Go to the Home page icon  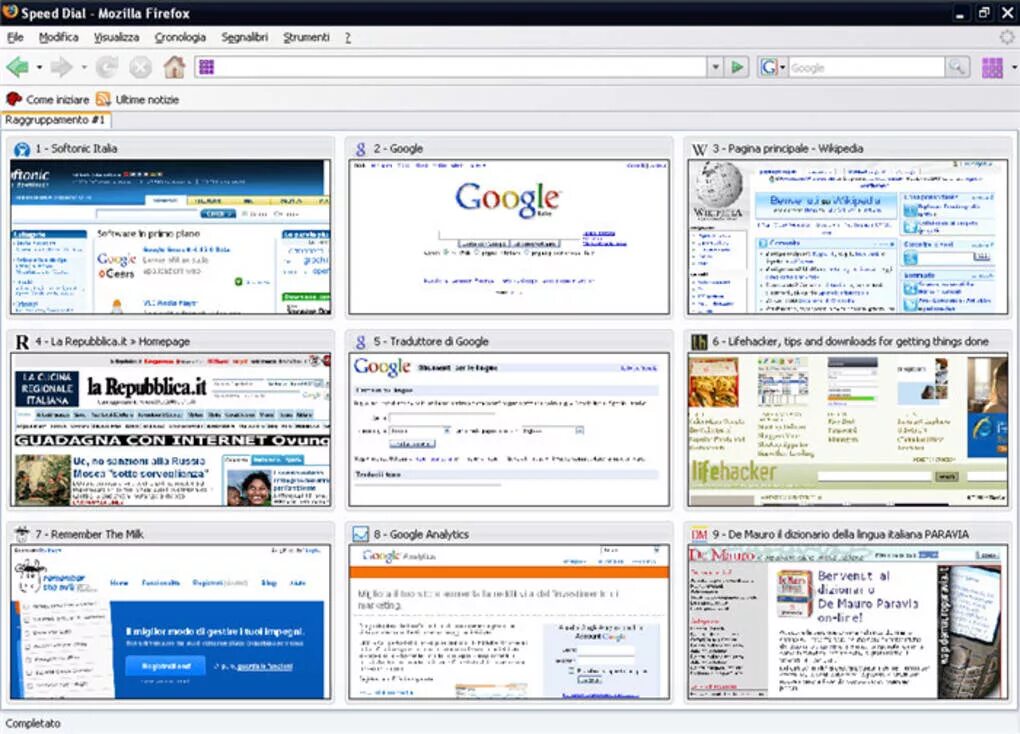[174, 66]
